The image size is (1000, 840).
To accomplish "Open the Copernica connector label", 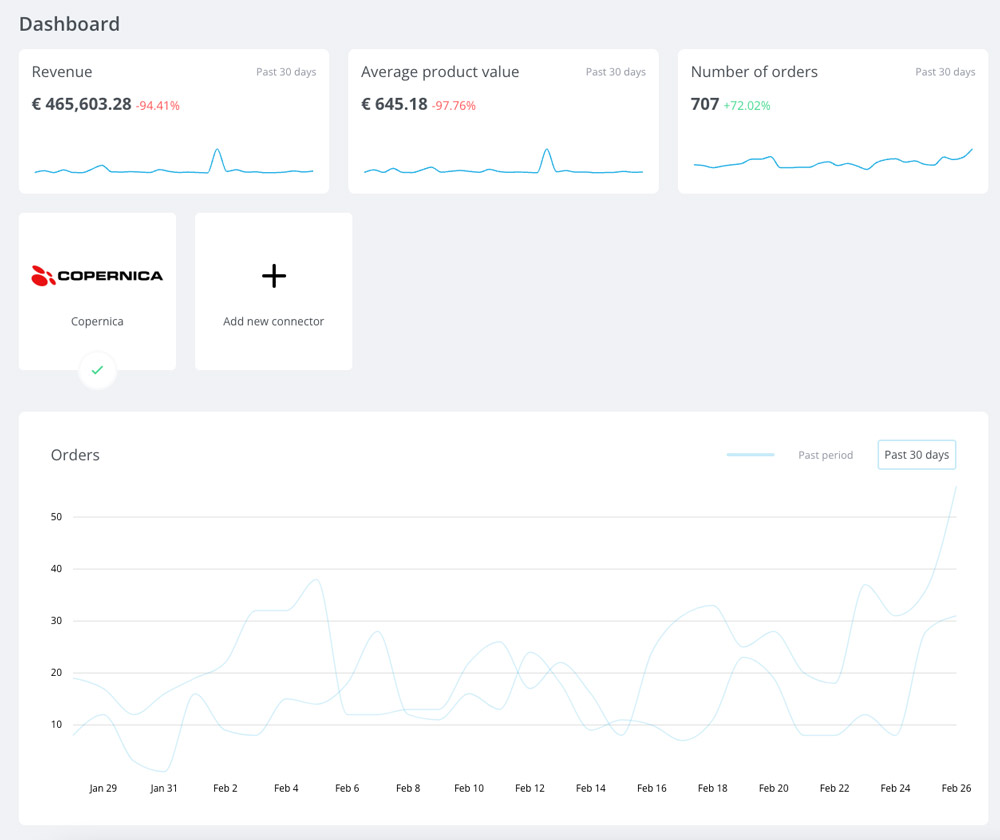I will 97,321.
